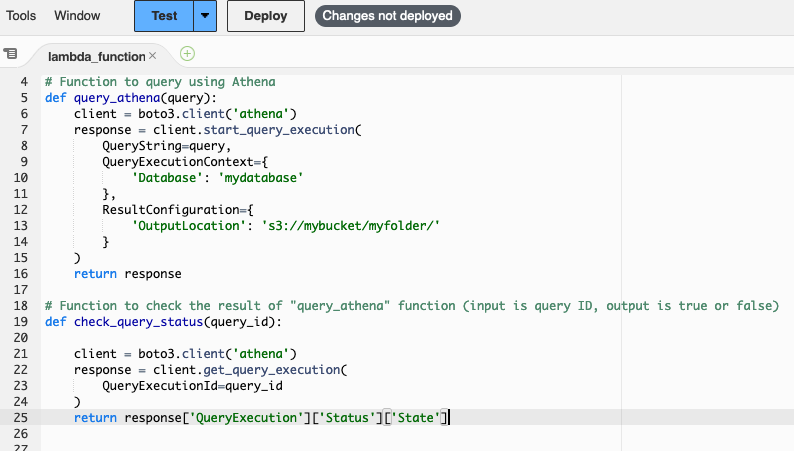
Task: Click start_query_execution on line 7
Action: click(x=279, y=130)
